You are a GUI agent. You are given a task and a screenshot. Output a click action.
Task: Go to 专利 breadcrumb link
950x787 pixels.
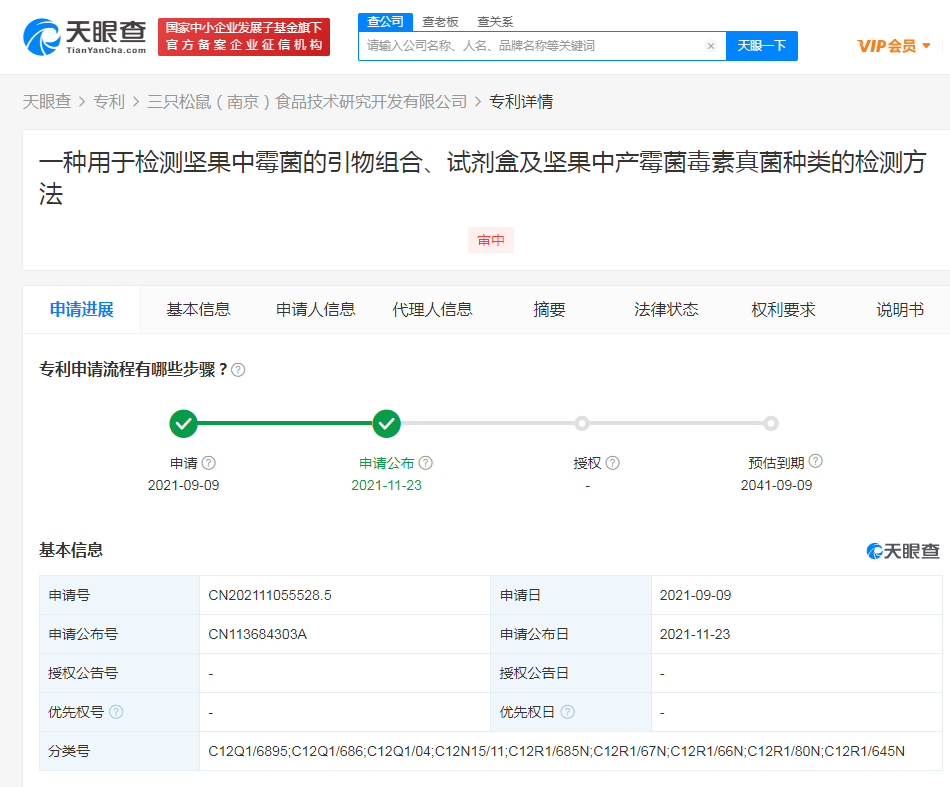coord(109,101)
